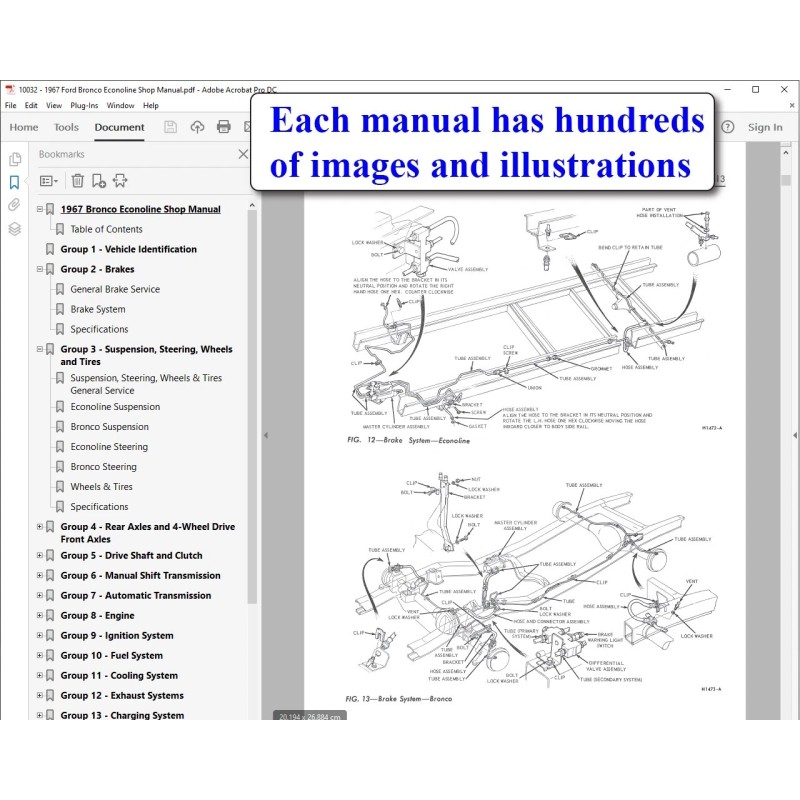
Task: Open bookmark options dropdown menu
Action: pyautogui.click(x=49, y=181)
